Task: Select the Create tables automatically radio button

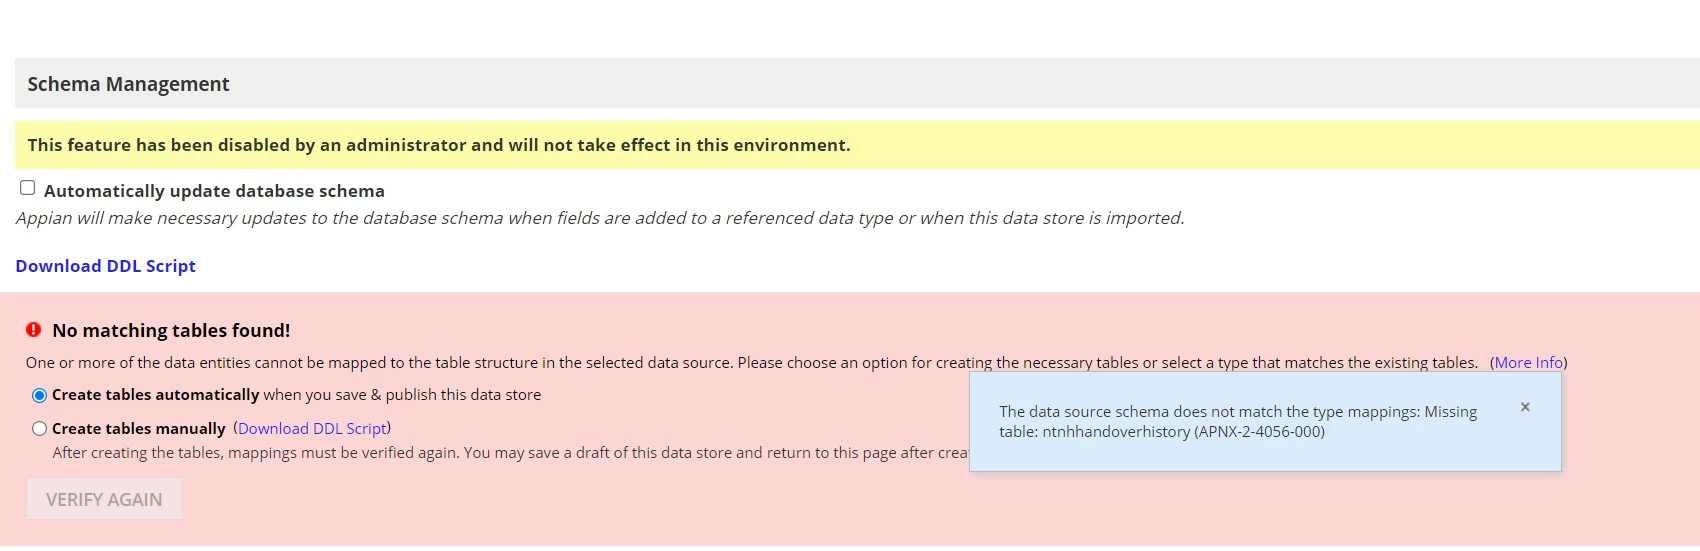Action: tap(40, 396)
